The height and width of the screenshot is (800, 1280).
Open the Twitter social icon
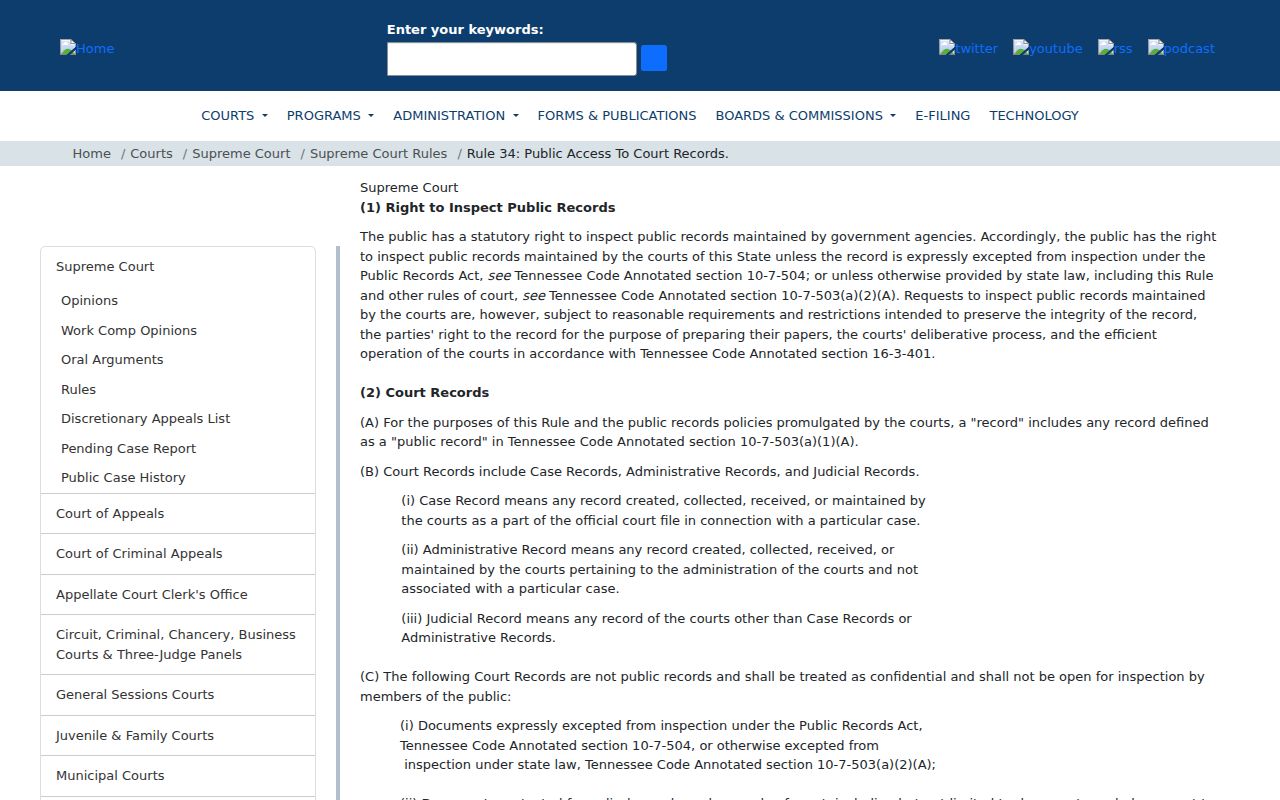coord(968,48)
